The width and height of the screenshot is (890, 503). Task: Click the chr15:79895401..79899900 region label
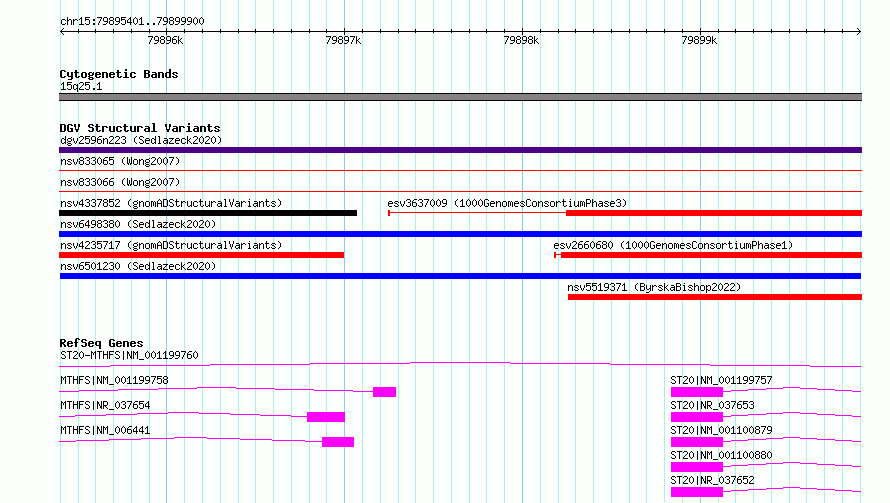click(x=132, y=21)
